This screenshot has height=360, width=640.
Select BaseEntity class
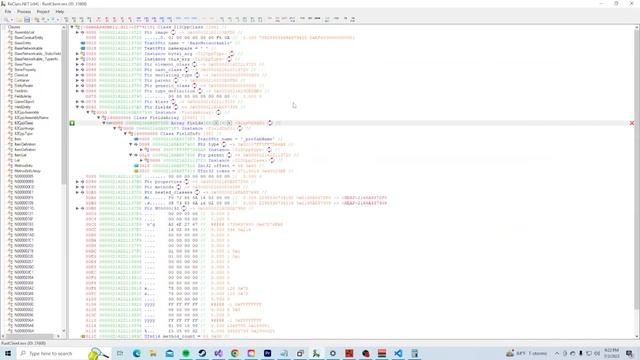(x=22, y=43)
